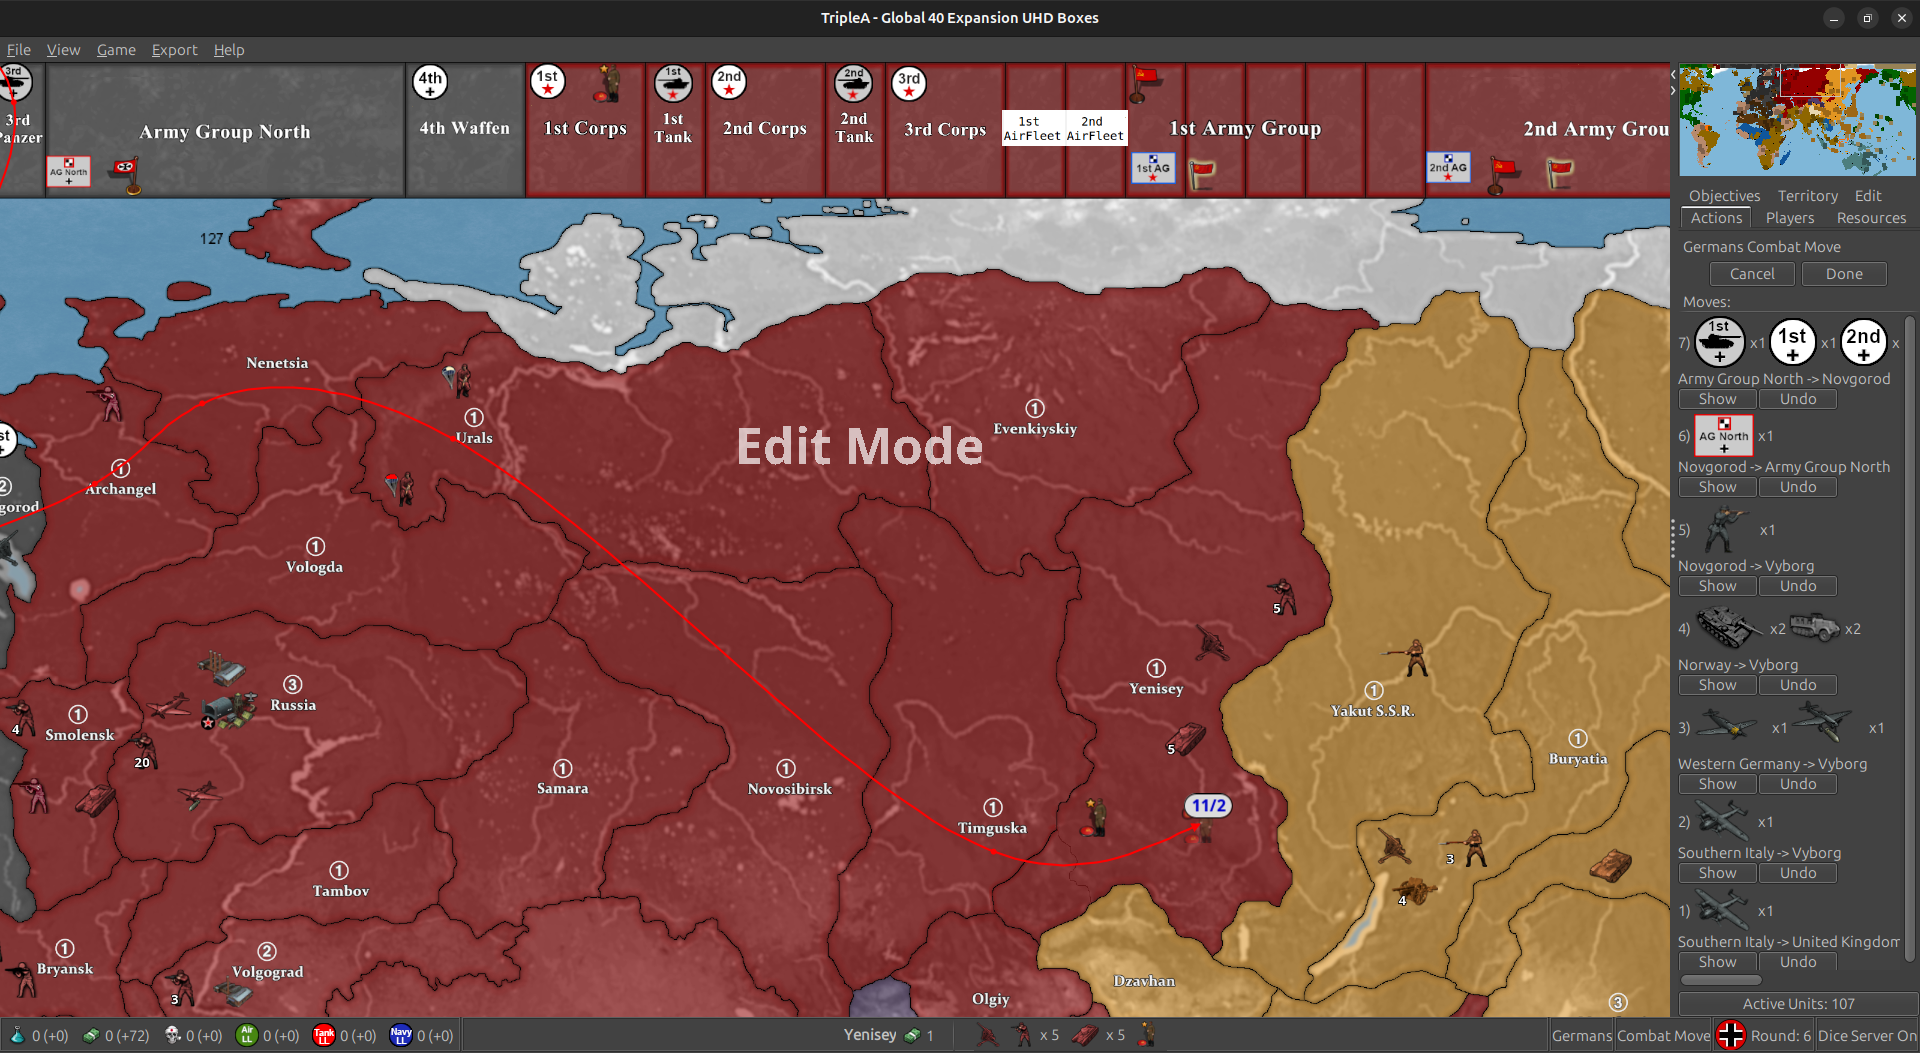Click the German Iron Cross icon in status bar
Viewport: 1920px width, 1053px height.
pos(1732,1035)
